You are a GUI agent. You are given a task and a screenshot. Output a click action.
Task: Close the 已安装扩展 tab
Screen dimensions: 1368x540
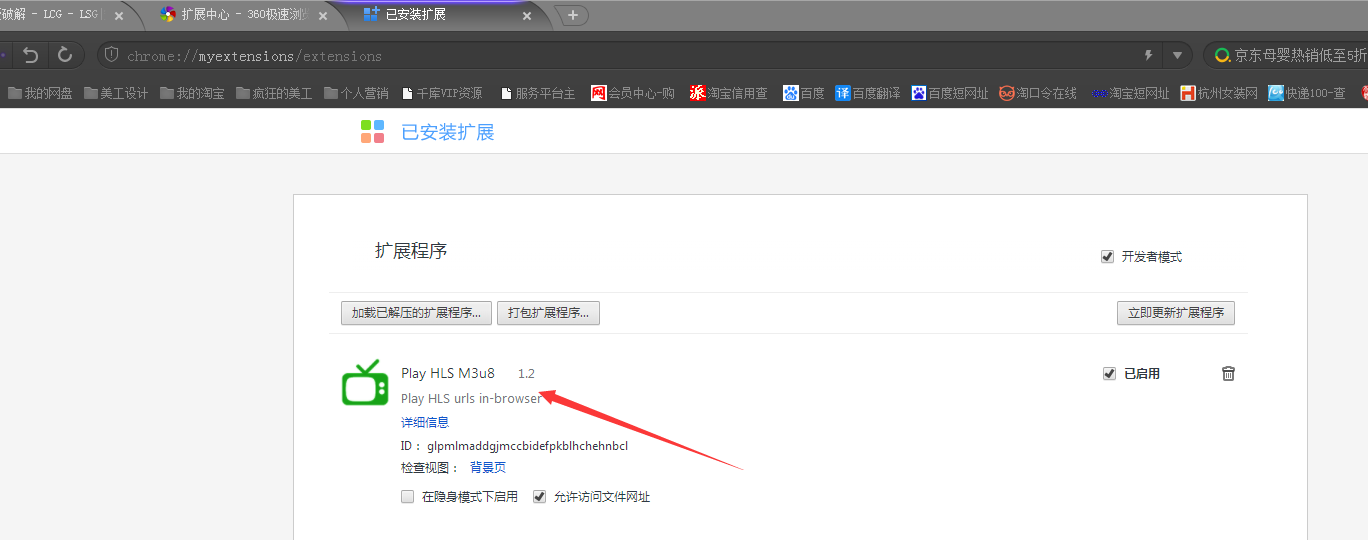[x=527, y=16]
